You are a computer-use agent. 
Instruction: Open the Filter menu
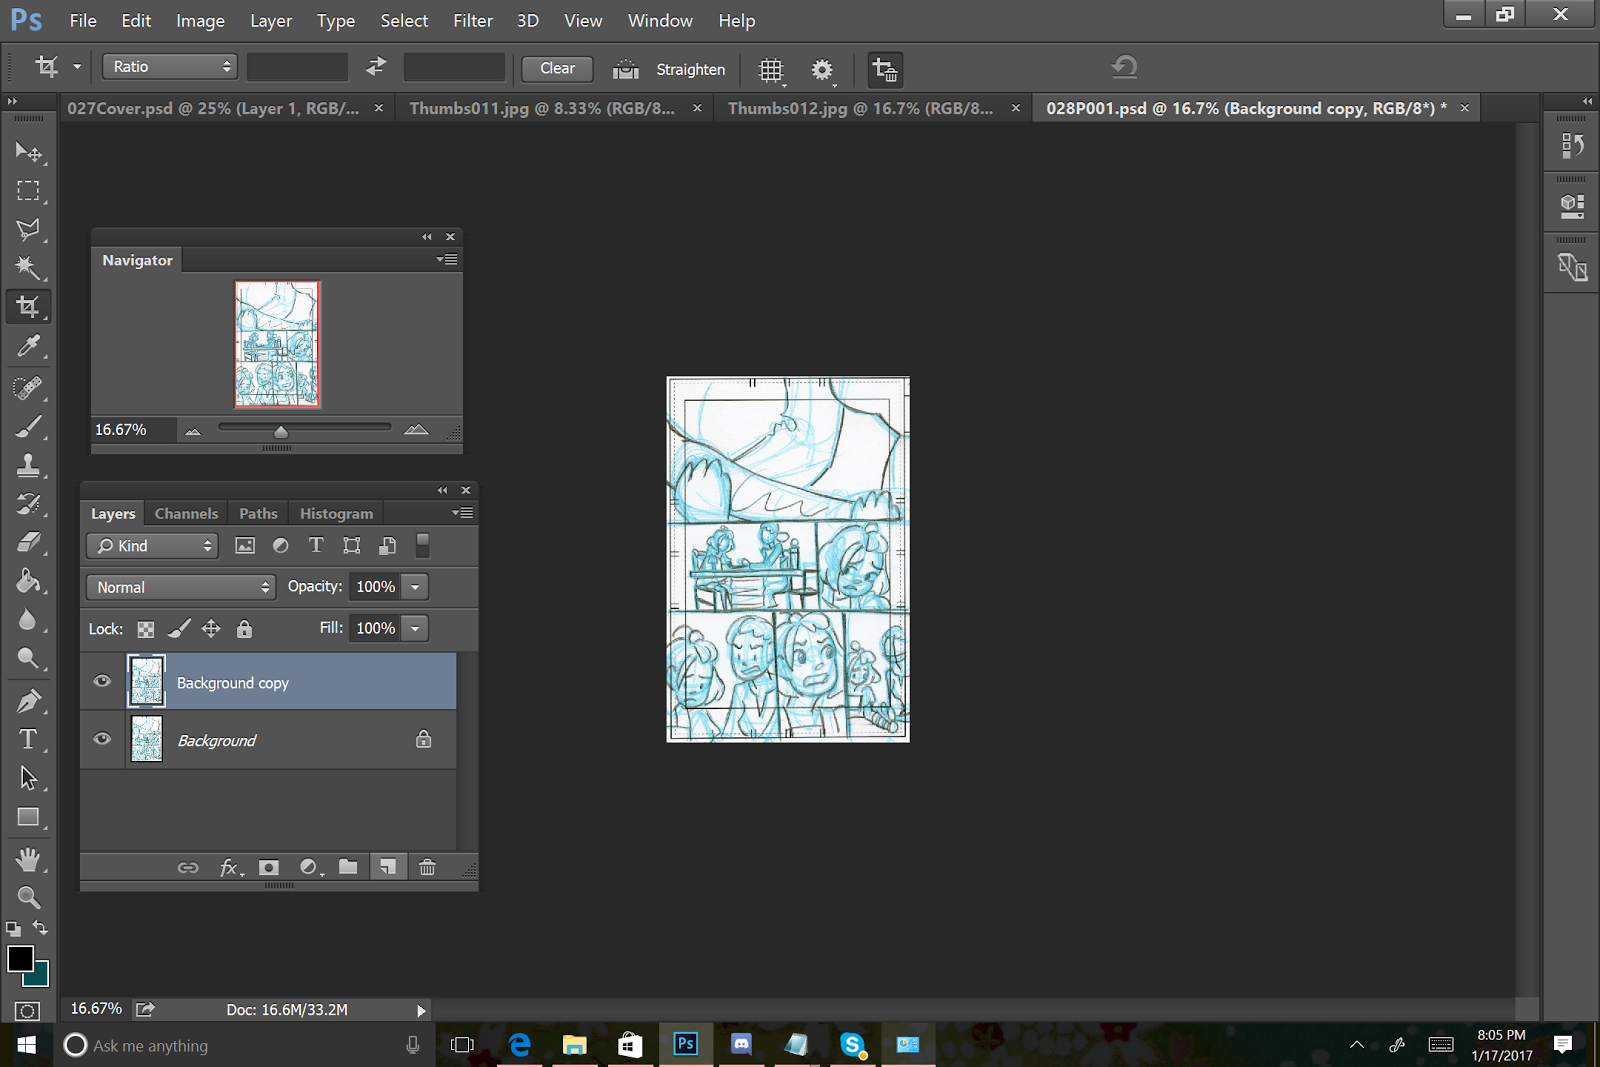472,20
